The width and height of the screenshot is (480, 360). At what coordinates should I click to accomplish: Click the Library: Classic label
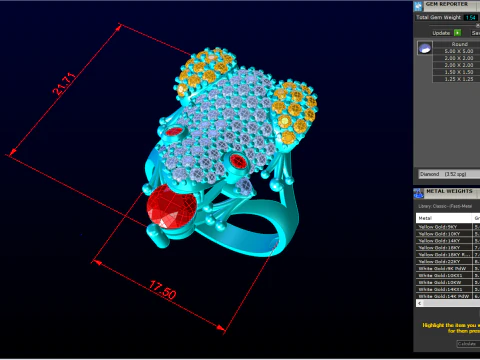[445, 206]
